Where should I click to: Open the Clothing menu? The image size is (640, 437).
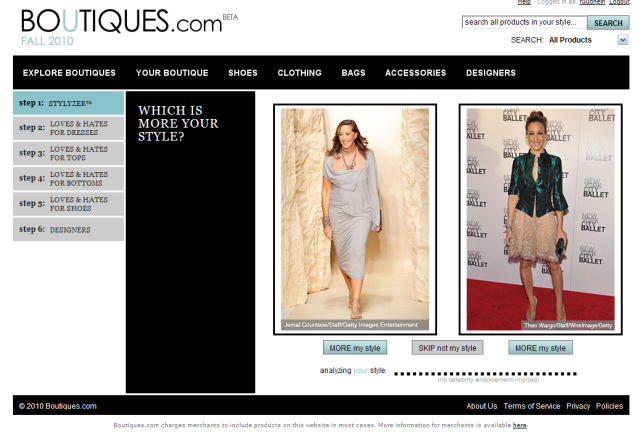[x=299, y=73]
